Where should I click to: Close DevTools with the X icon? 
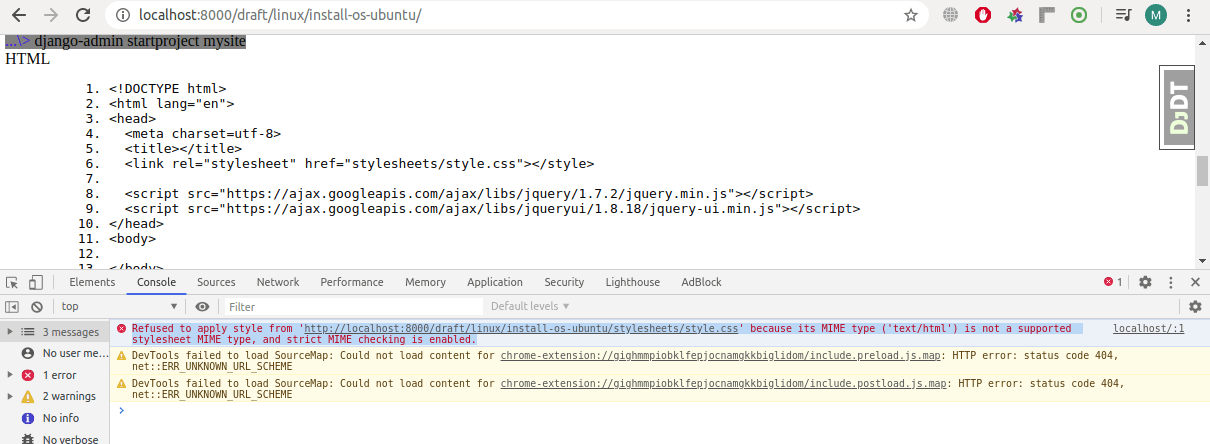click(1195, 283)
